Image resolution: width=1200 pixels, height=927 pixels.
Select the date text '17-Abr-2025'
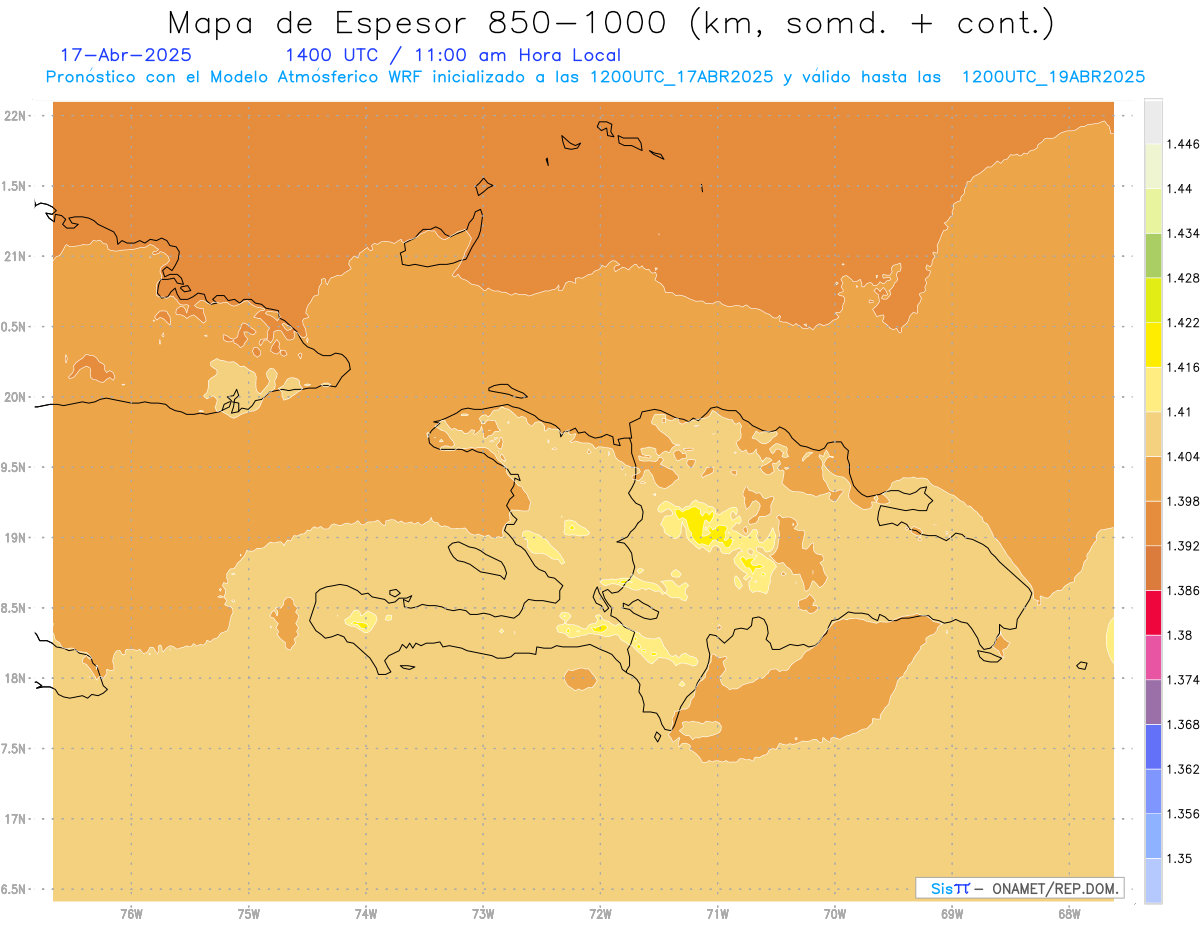tap(126, 55)
